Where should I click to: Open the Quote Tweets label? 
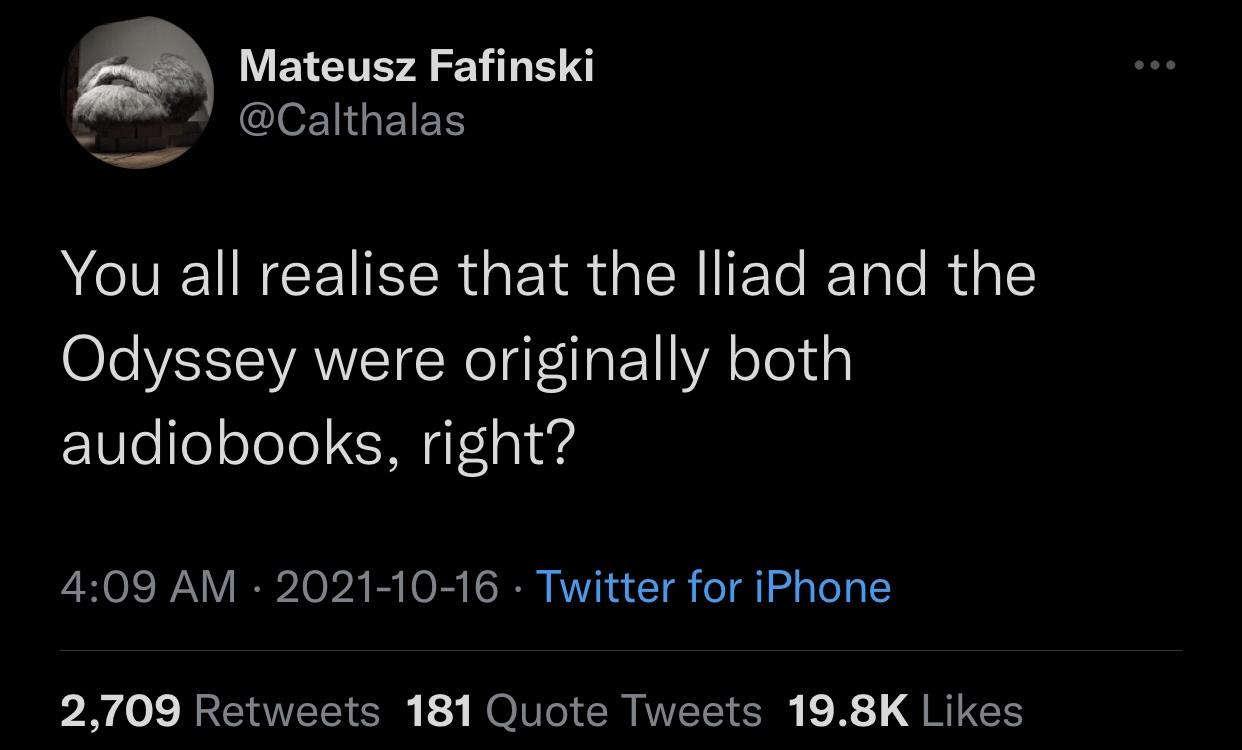tap(623, 711)
